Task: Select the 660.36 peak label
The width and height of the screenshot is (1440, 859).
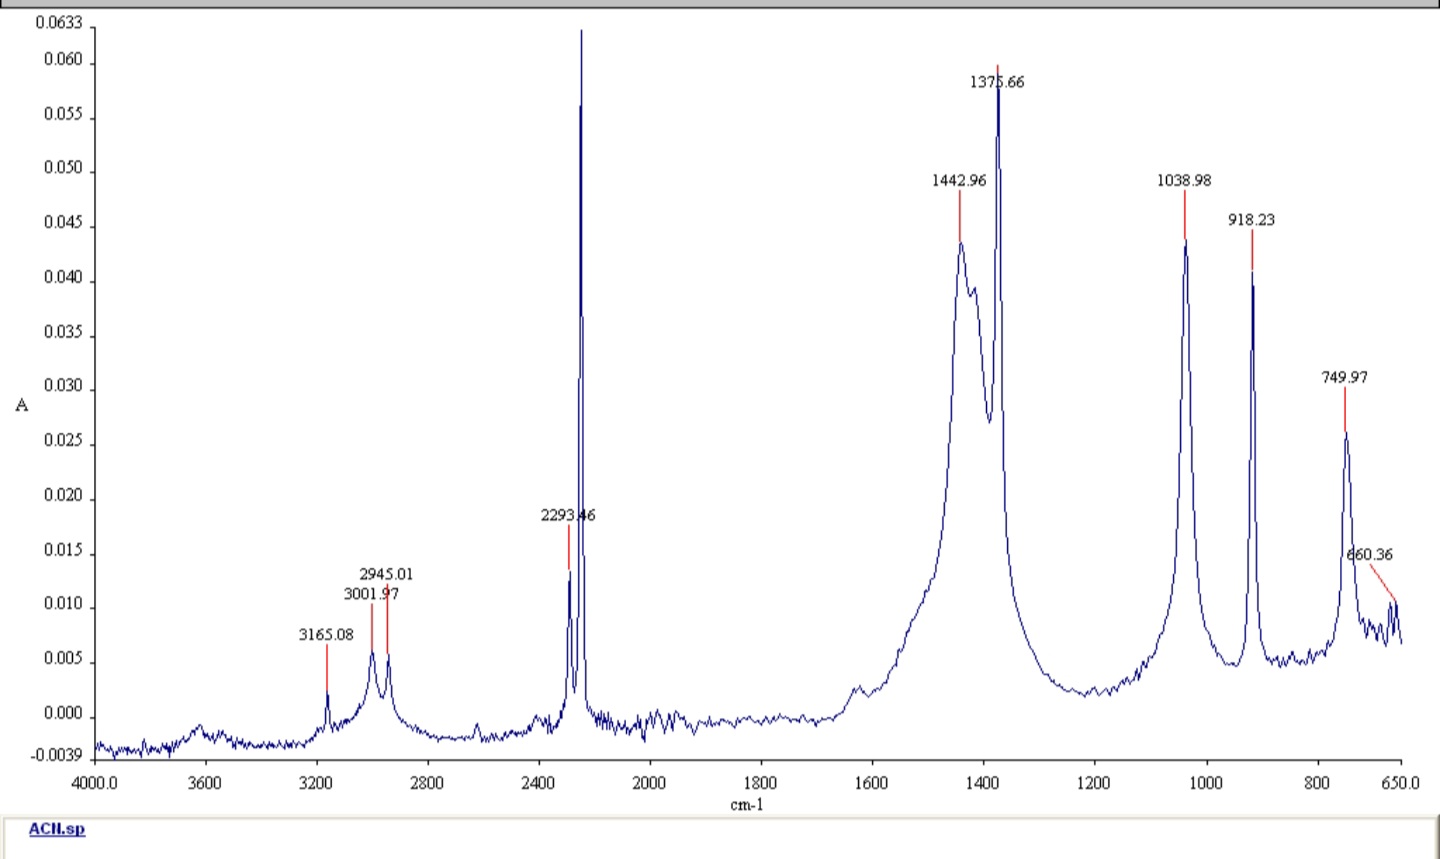Action: [1370, 555]
